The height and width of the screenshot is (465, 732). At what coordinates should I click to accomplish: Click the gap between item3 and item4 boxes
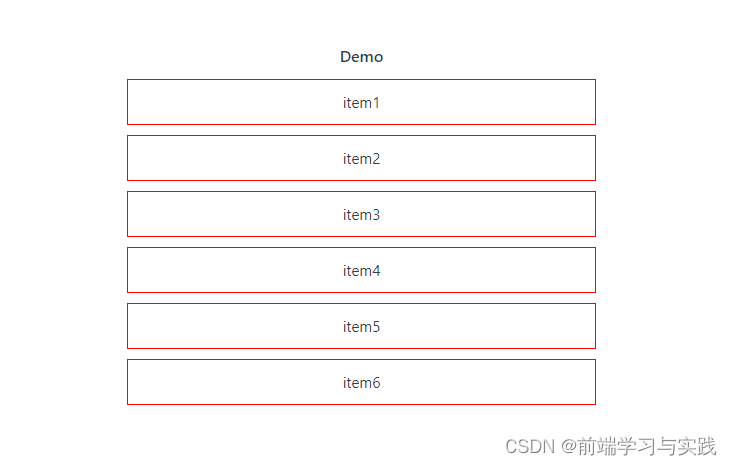[x=361, y=242]
